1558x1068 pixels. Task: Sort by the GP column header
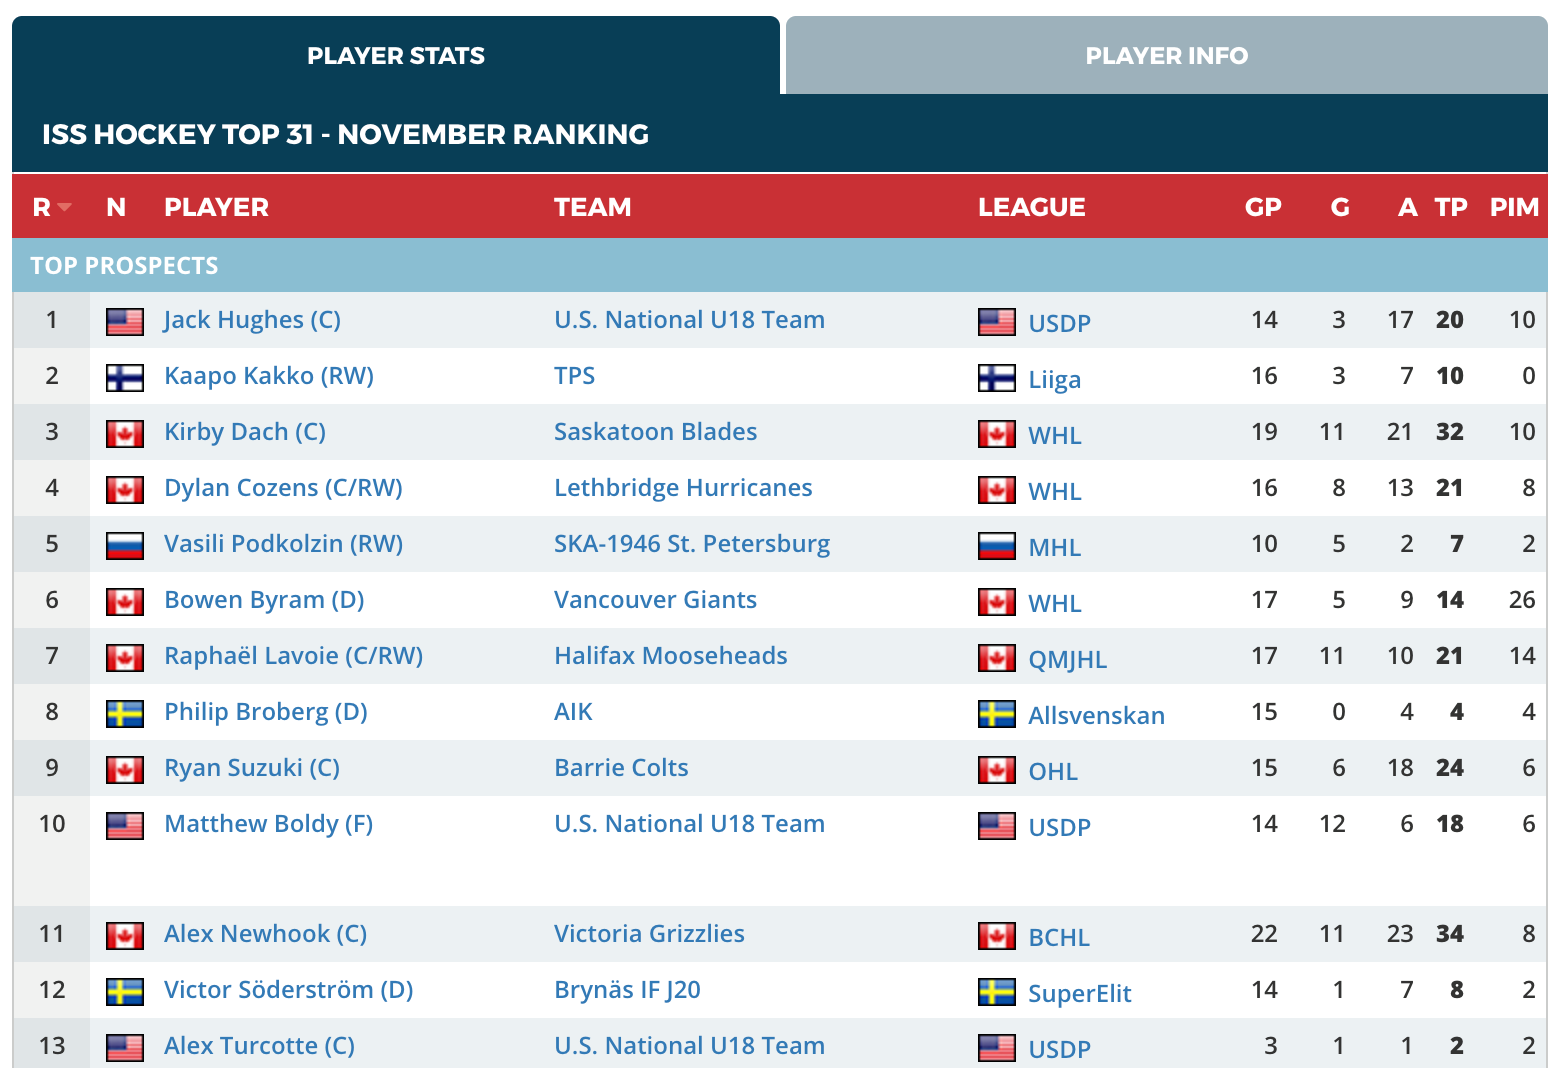(x=1263, y=207)
